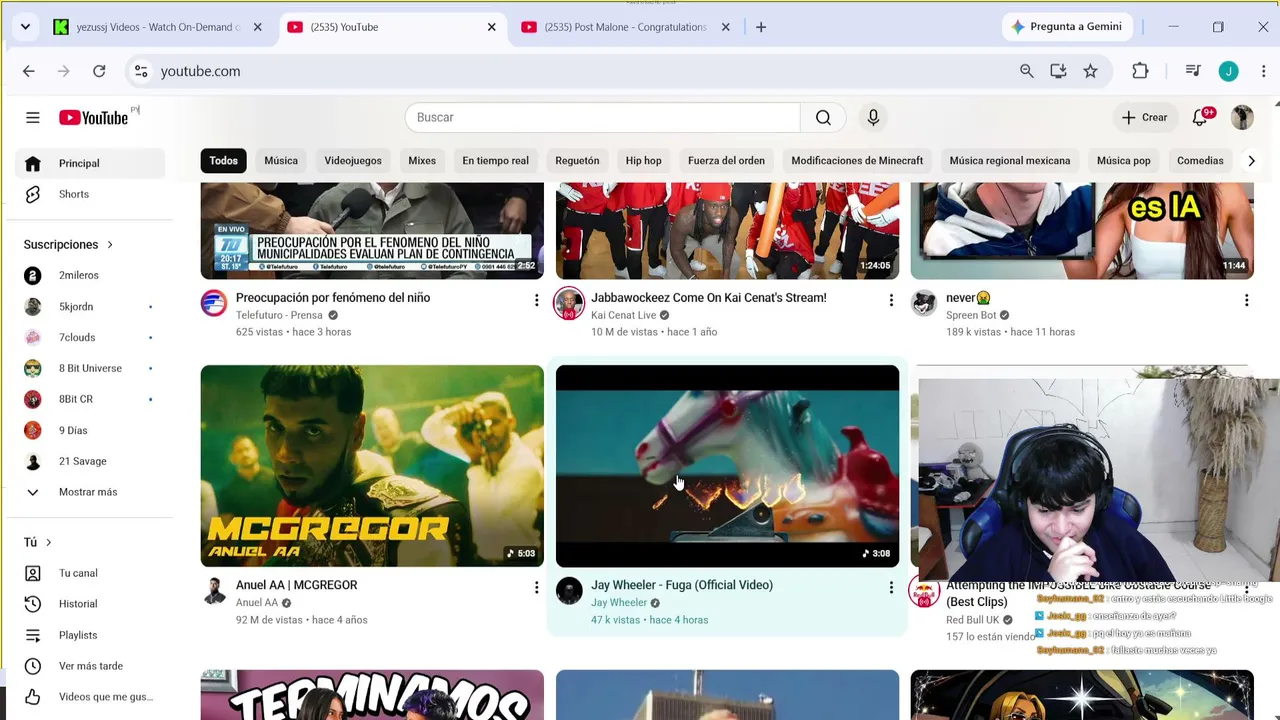Open the YouTube guide hamburger menu
Image resolution: width=1280 pixels, height=720 pixels.
click(x=33, y=118)
